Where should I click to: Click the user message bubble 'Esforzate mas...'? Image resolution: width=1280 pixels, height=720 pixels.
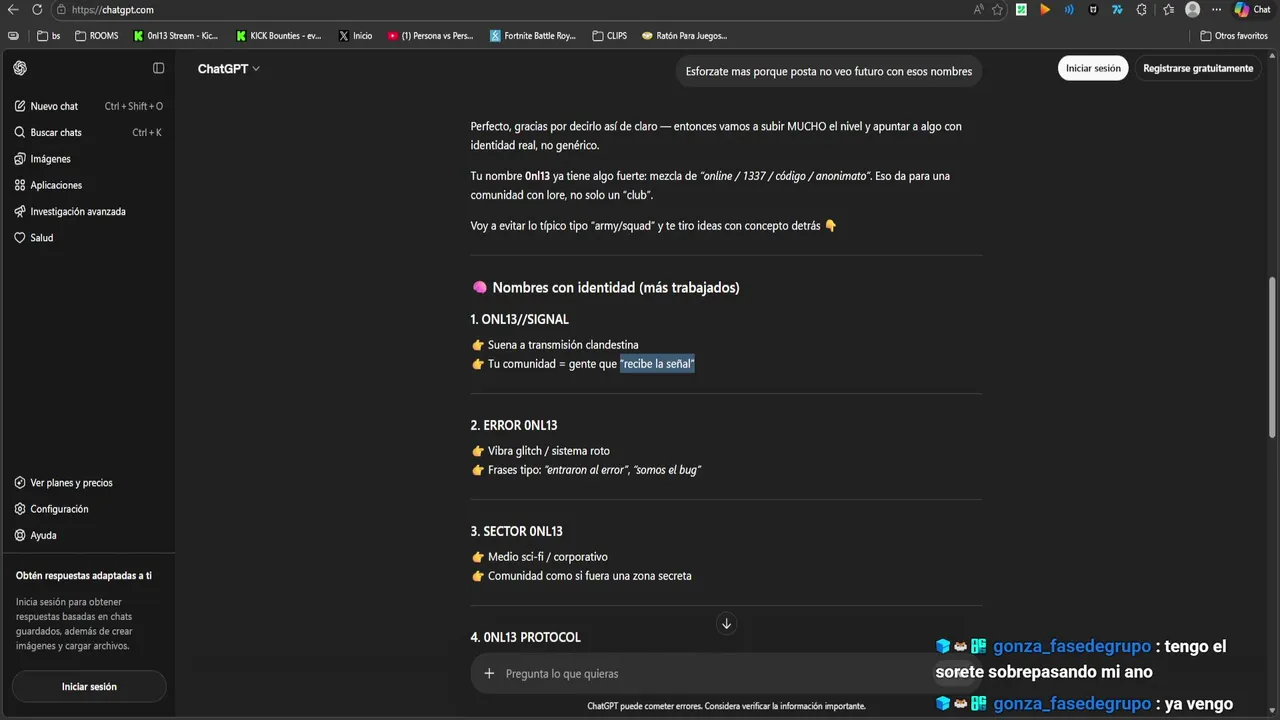829,72
